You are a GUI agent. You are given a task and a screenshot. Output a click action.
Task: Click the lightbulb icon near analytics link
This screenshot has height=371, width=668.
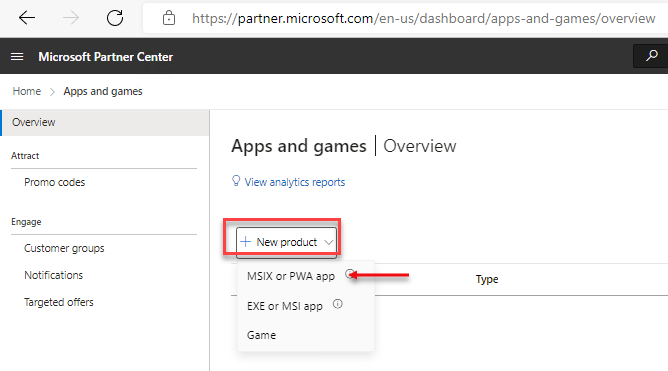click(236, 181)
